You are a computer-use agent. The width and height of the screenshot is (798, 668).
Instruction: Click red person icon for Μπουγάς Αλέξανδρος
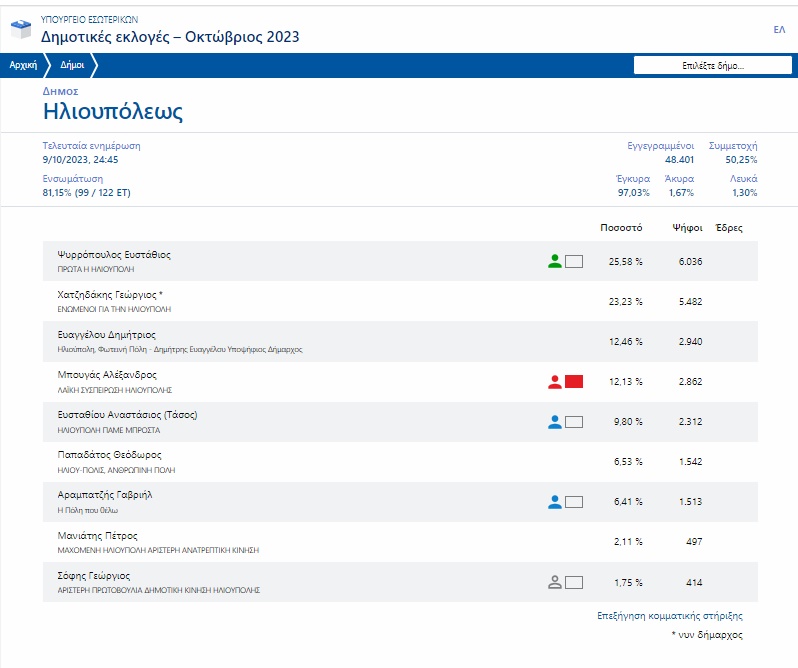[x=555, y=382]
